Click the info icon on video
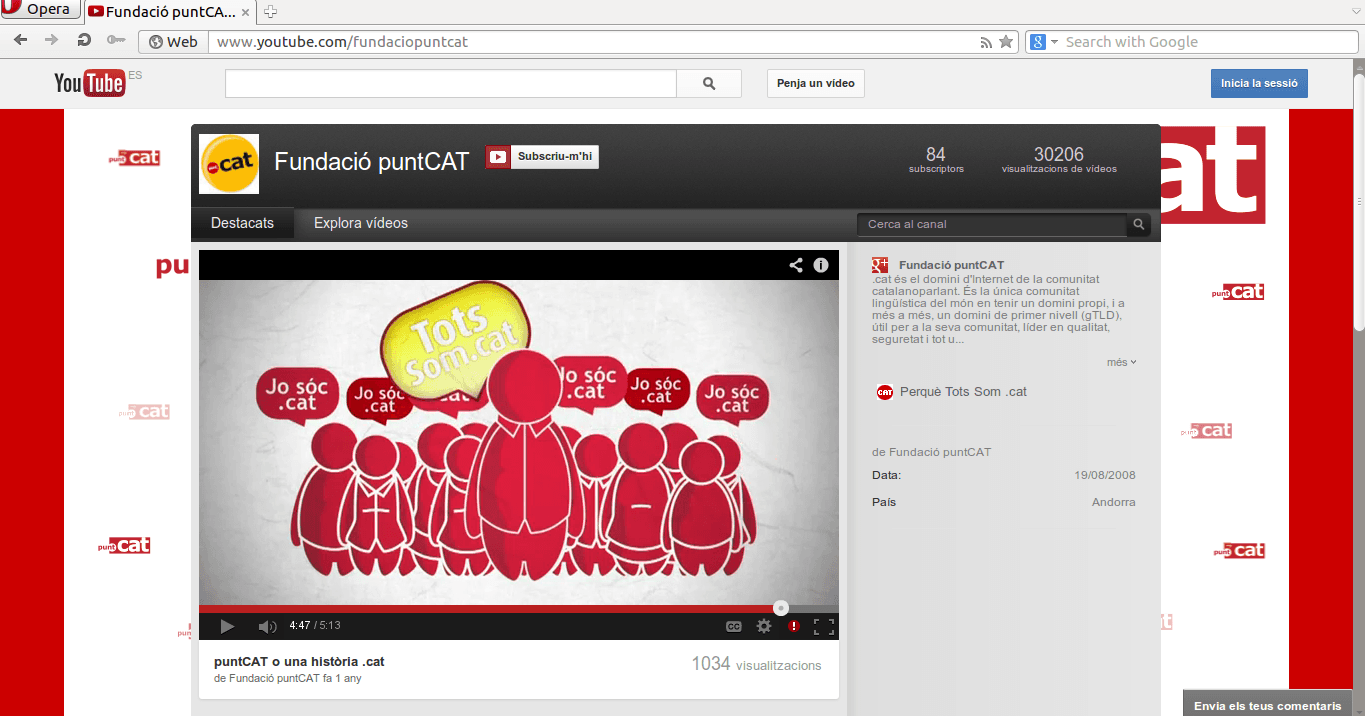 [x=821, y=265]
